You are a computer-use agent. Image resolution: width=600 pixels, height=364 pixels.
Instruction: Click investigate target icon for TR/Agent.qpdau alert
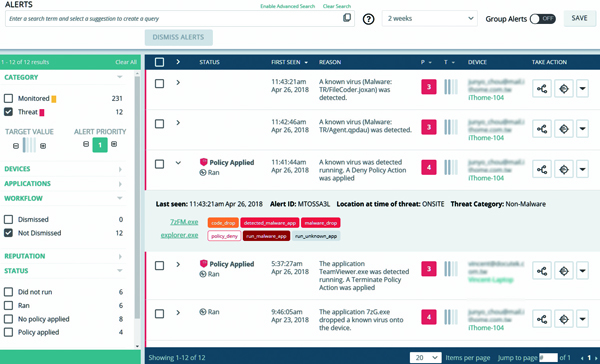pyautogui.click(x=564, y=129)
